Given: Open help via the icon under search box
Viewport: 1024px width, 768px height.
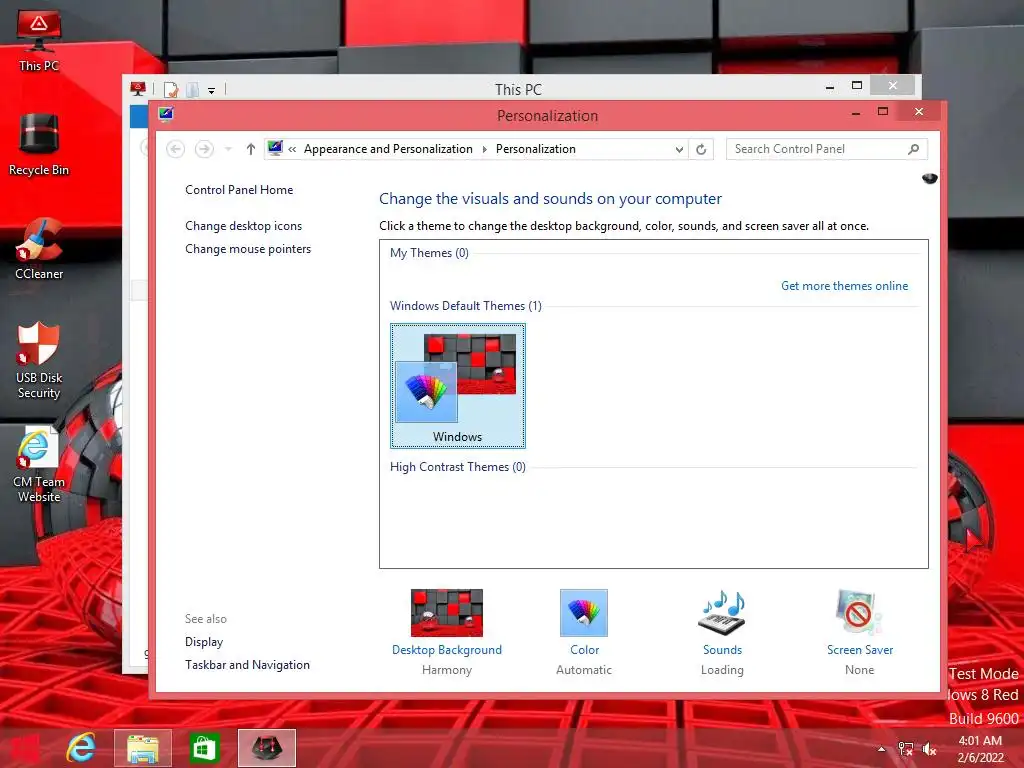Looking at the screenshot, I should coord(929,178).
